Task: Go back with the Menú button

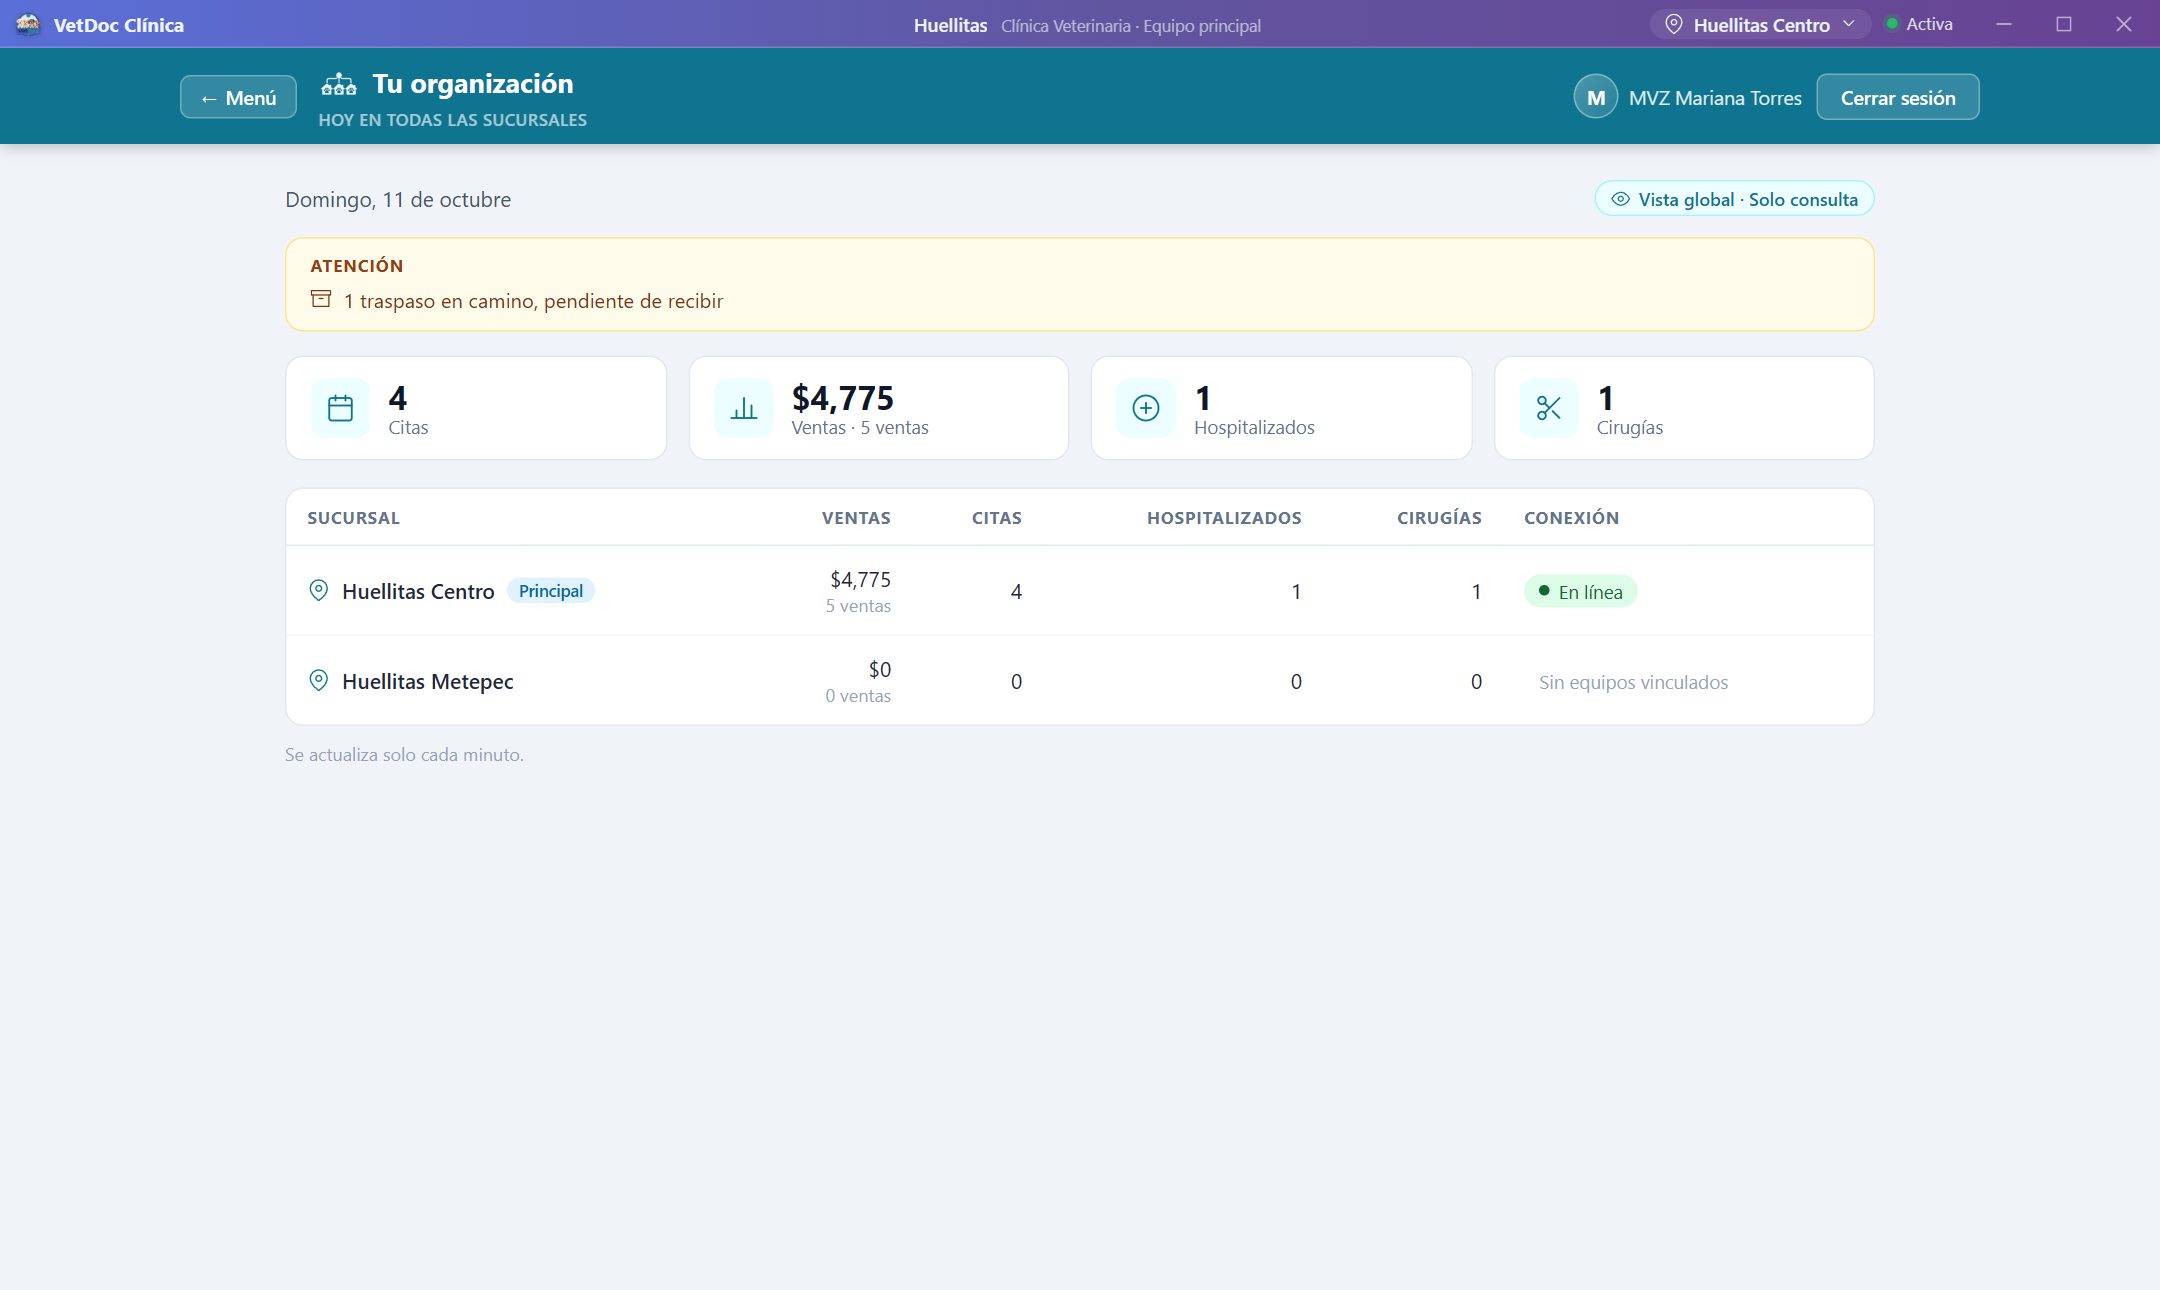Action: tap(238, 97)
